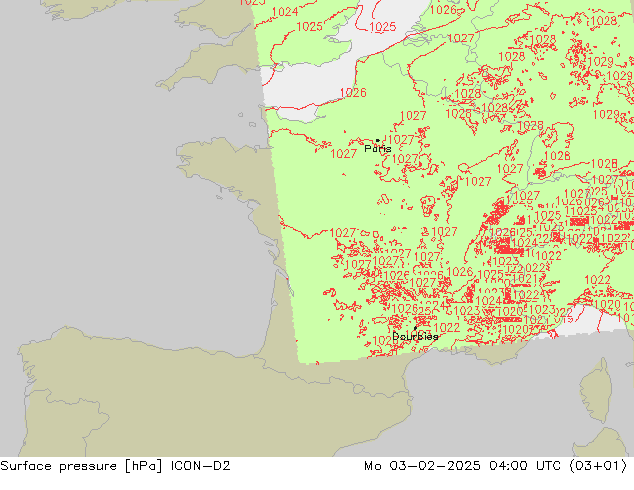Image resolution: width=634 pixels, height=490 pixels.
Task: Click the 1024 isobar label at the top
Action: [285, 12]
